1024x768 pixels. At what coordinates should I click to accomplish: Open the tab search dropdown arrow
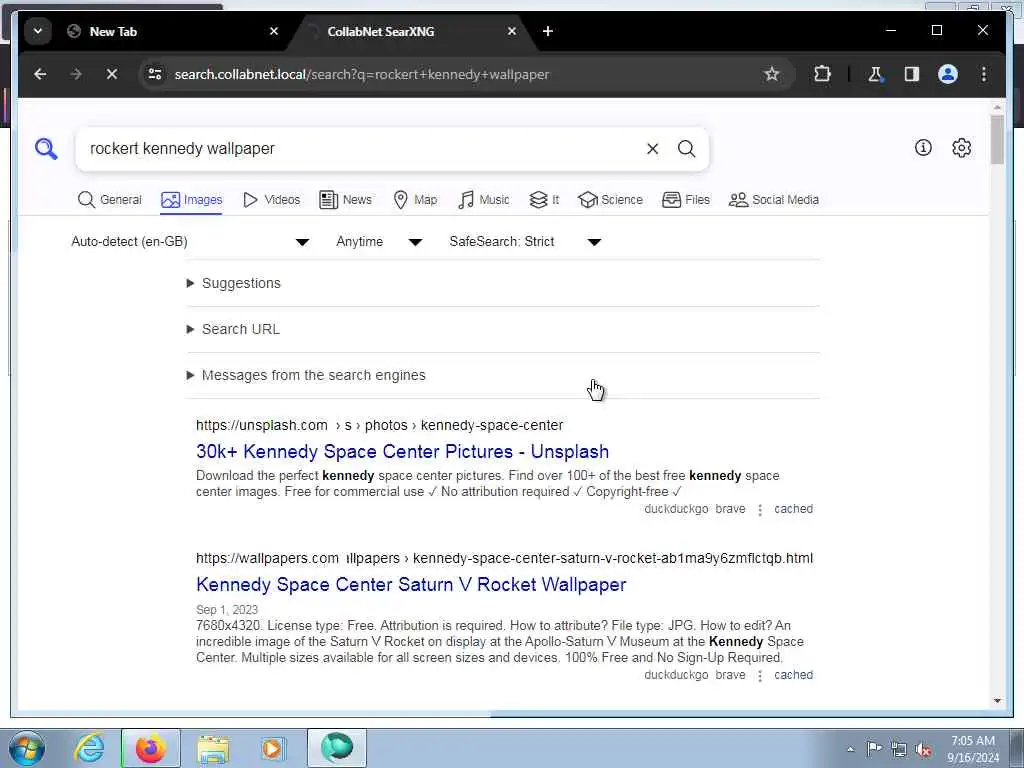(x=38, y=31)
